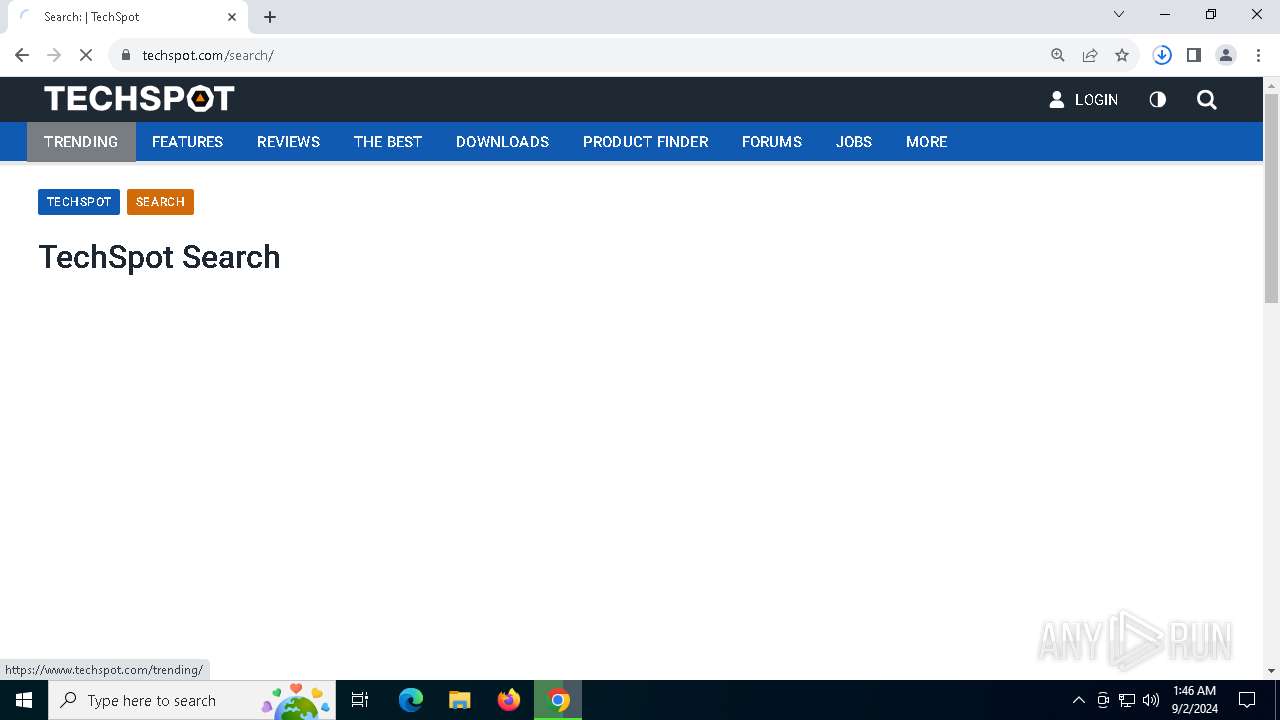Click the vertical page scrollbar thumb
Viewport: 1280px width, 720px height.
(x=1271, y=198)
